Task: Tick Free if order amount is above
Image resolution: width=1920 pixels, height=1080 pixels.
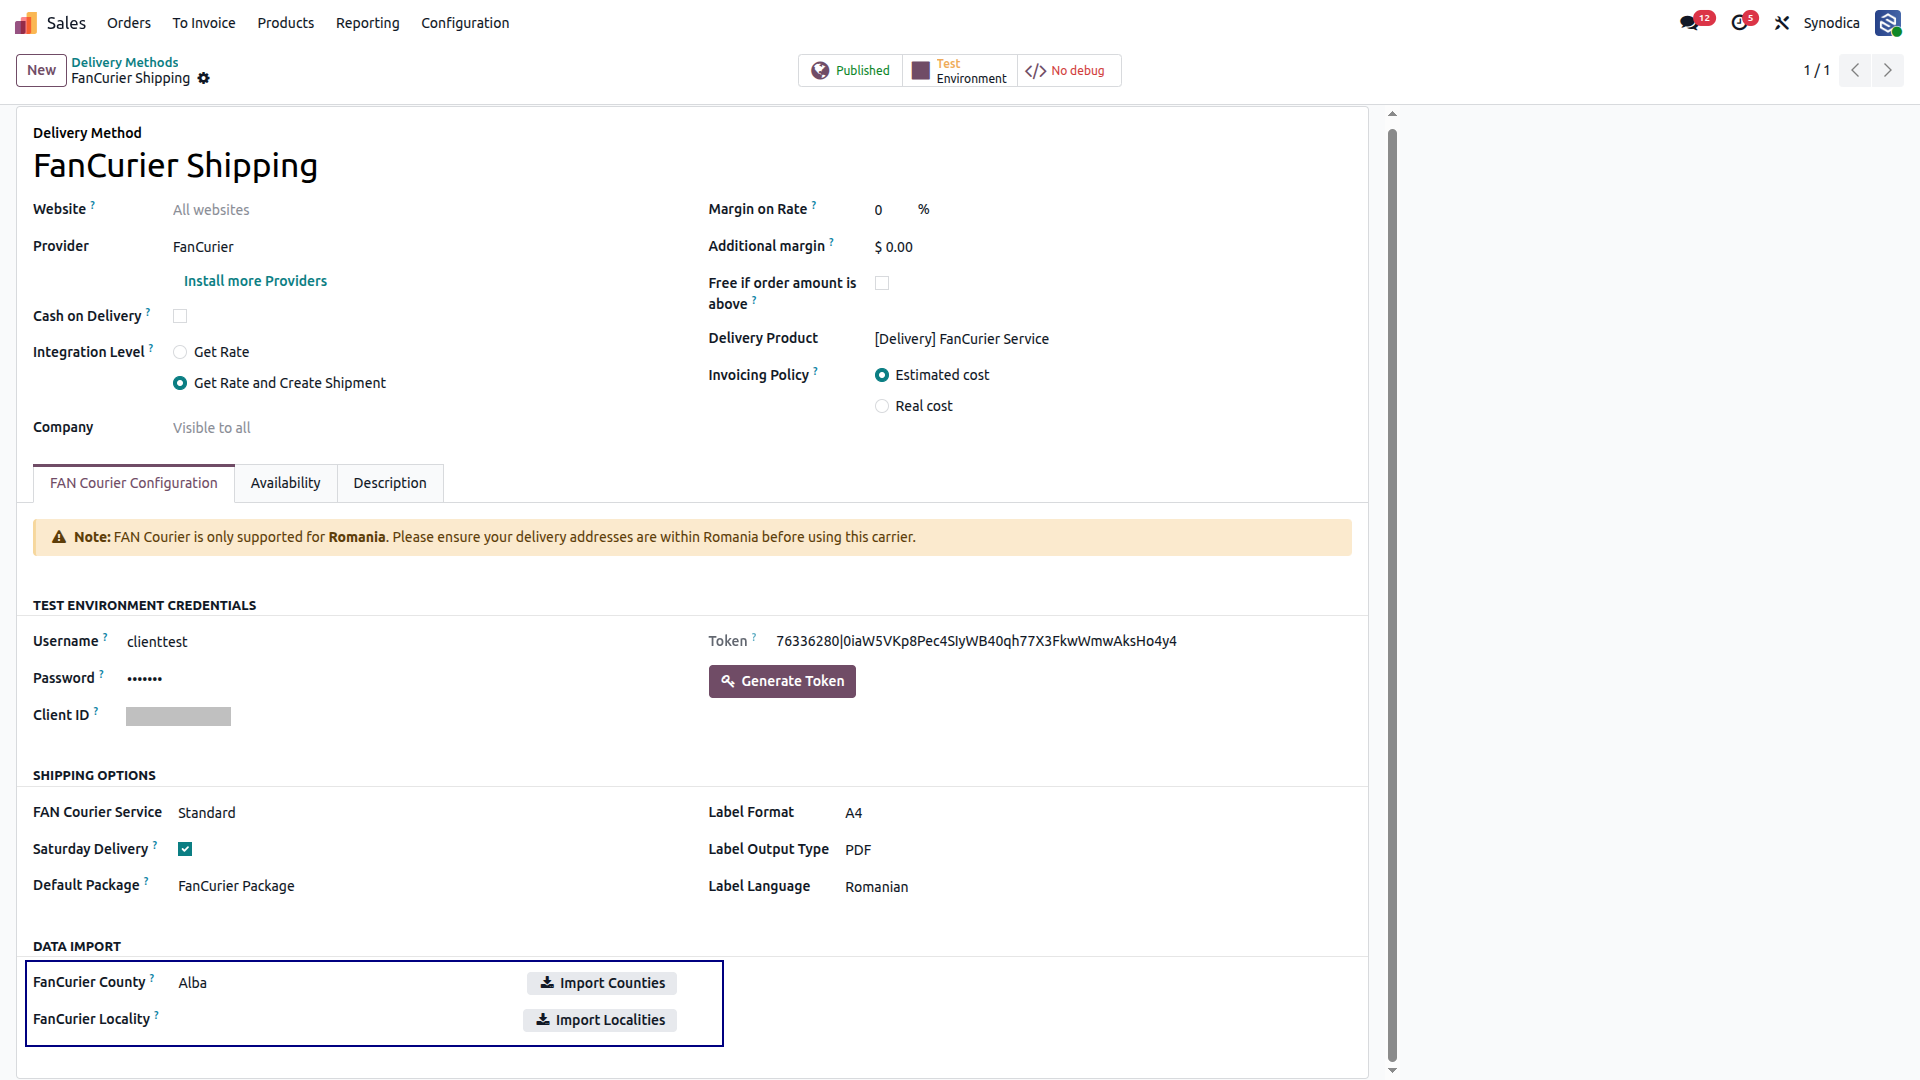Action: point(882,283)
